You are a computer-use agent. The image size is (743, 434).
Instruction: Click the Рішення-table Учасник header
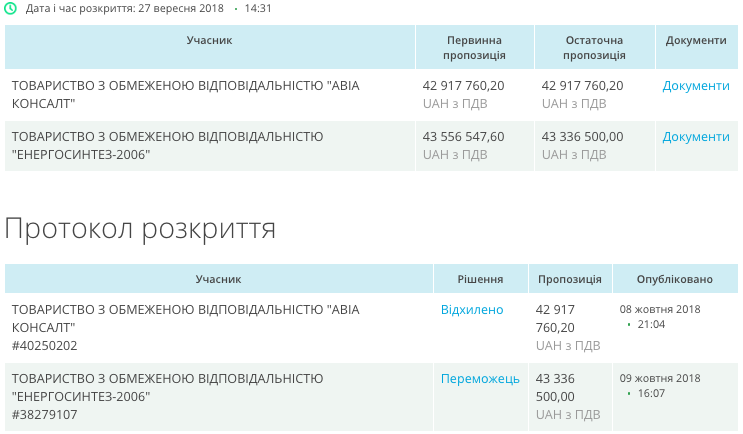tap(218, 279)
